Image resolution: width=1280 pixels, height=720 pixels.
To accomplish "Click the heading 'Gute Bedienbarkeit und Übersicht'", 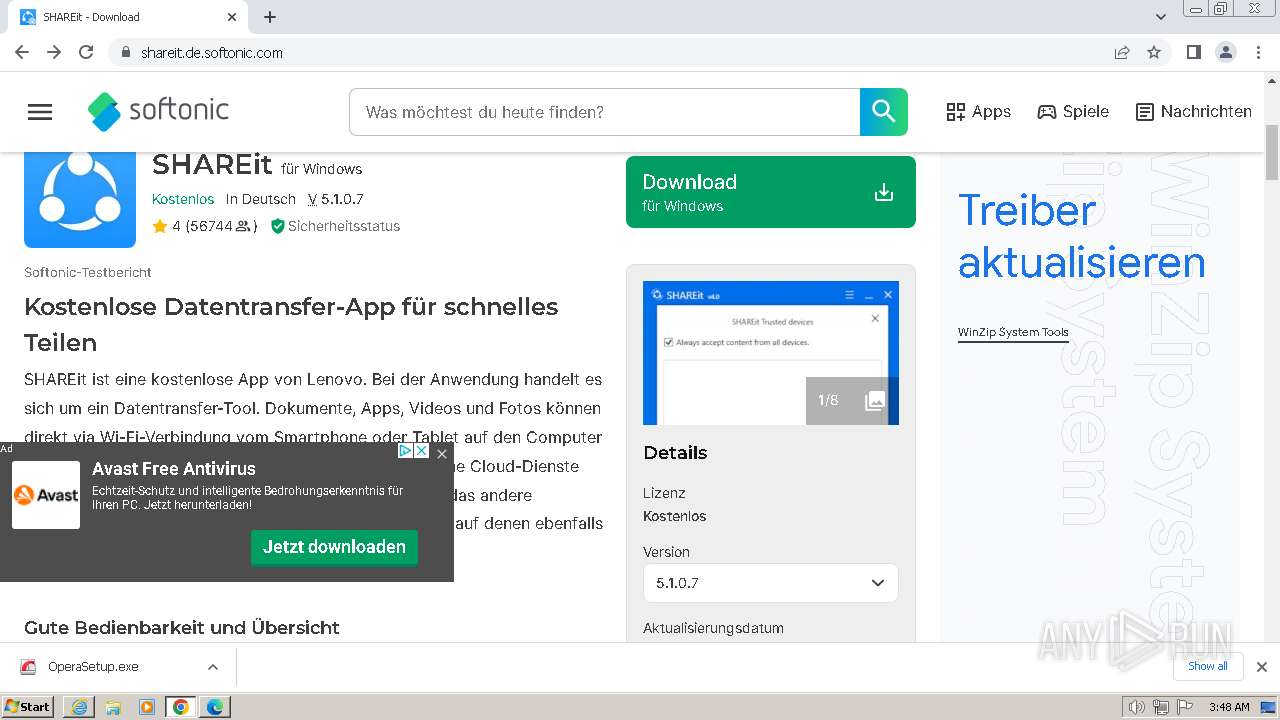I will (x=182, y=628).
